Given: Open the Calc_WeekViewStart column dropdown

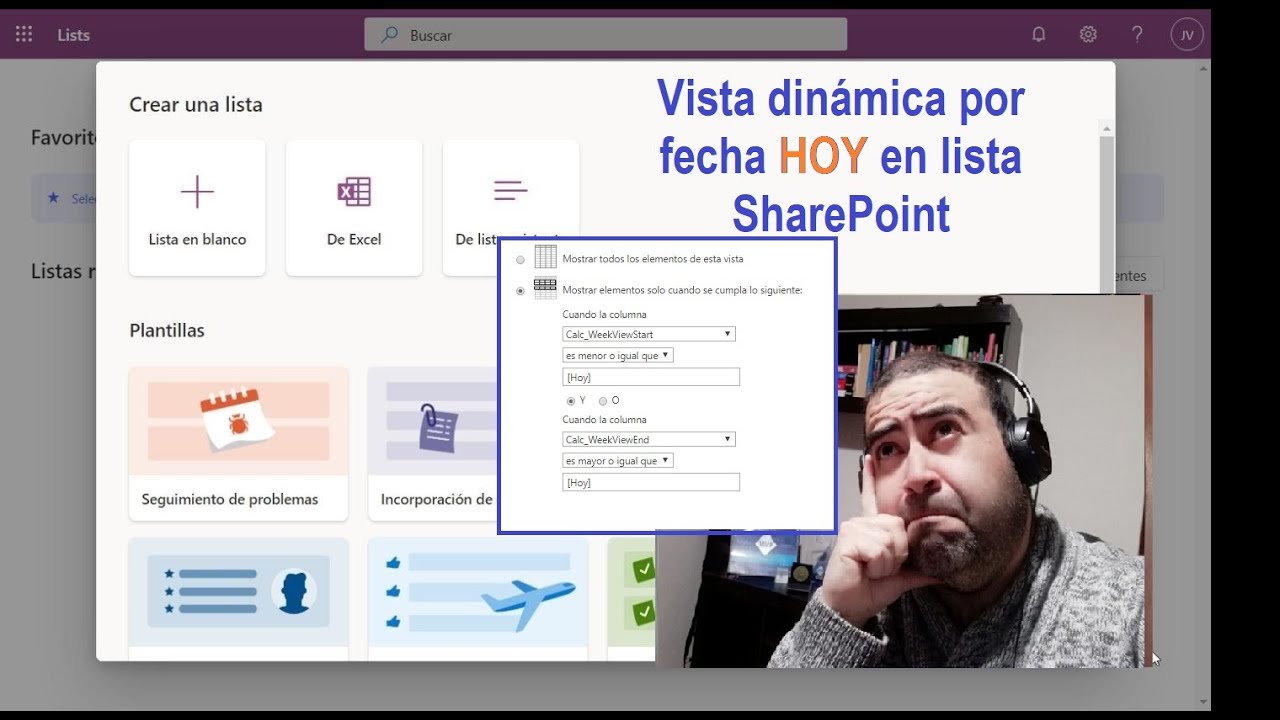Looking at the screenshot, I should [649, 334].
